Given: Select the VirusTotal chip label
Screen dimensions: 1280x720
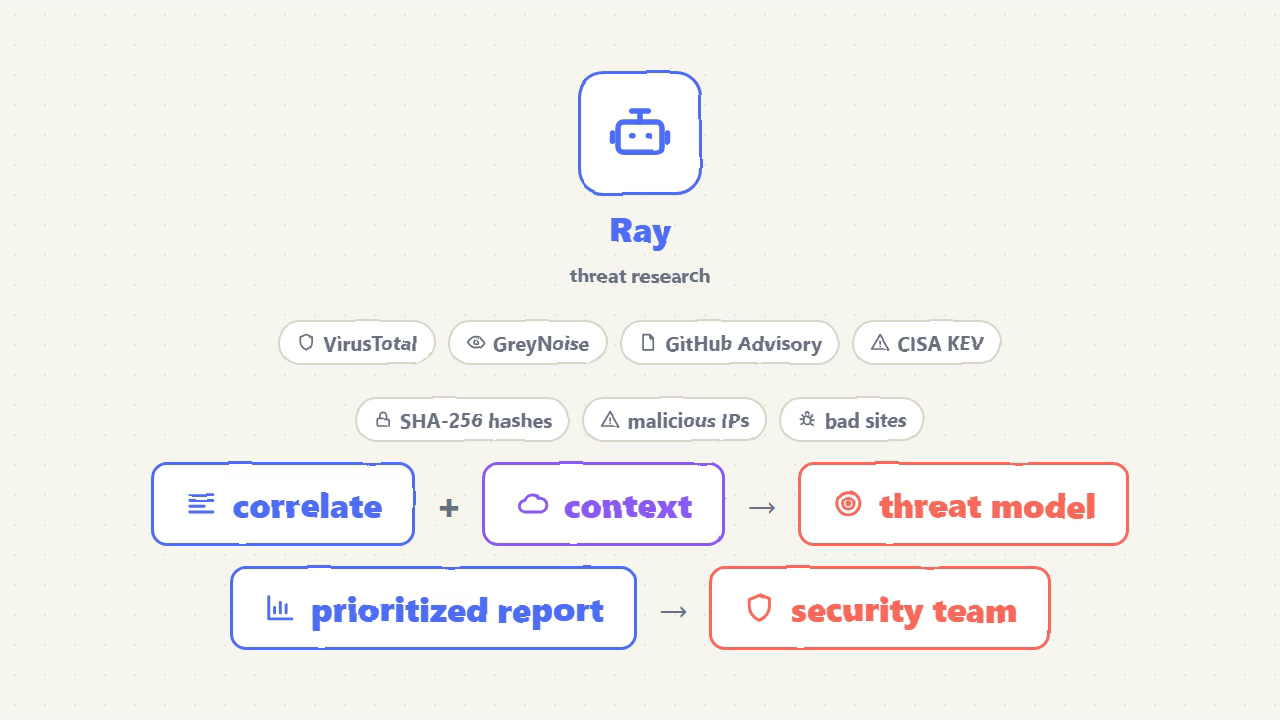Looking at the screenshot, I should tap(370, 343).
